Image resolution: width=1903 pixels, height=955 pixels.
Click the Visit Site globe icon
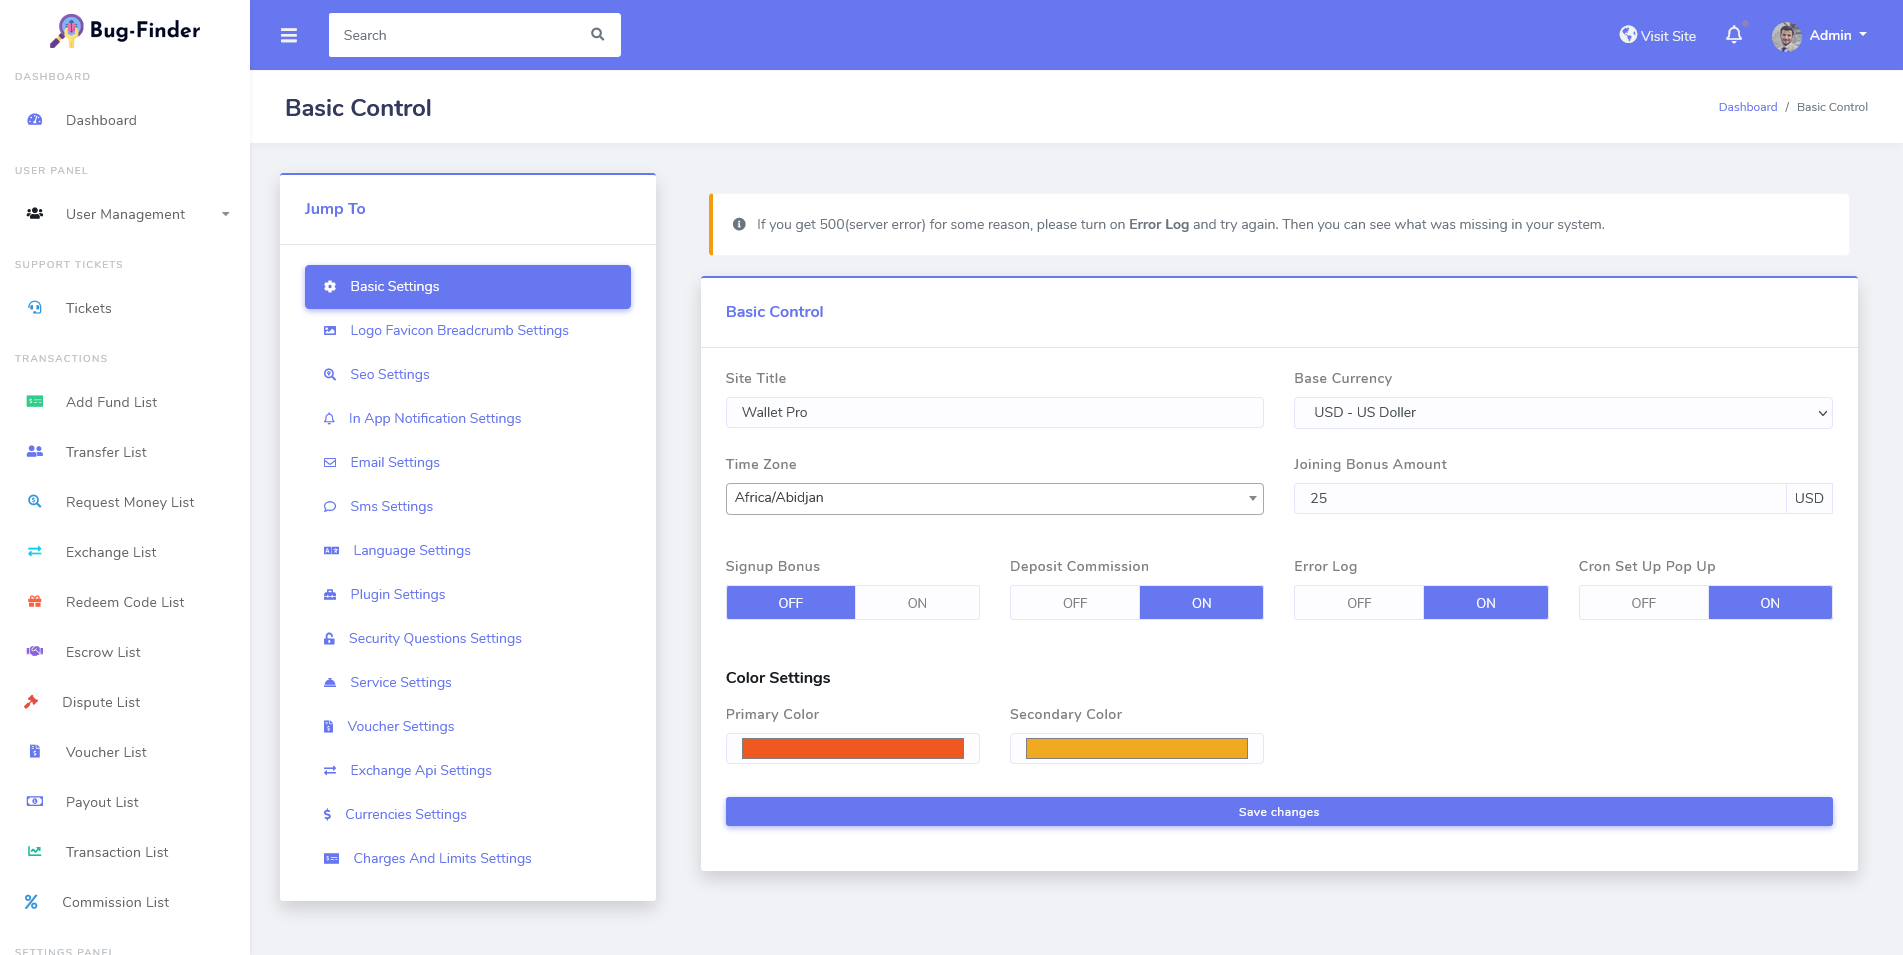(1628, 35)
